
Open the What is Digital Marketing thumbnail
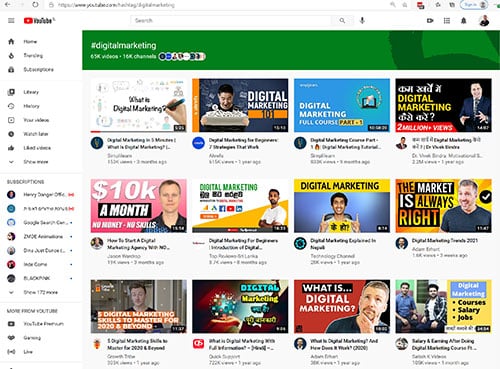click(x=139, y=105)
